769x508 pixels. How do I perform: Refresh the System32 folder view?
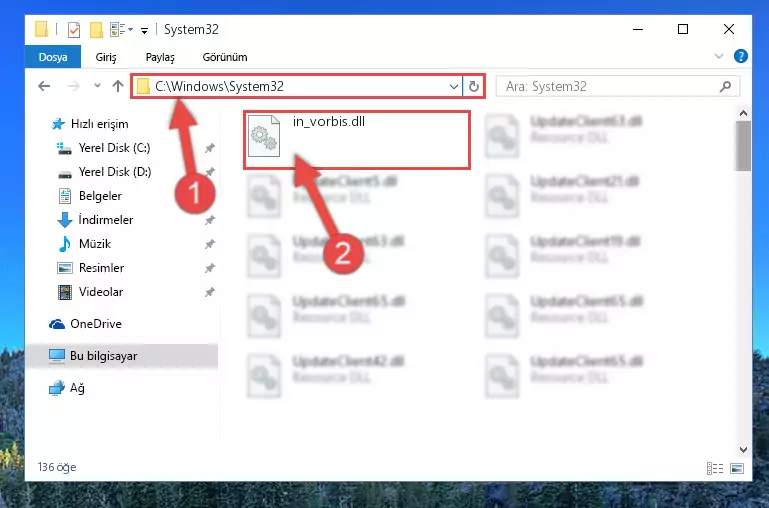473,87
